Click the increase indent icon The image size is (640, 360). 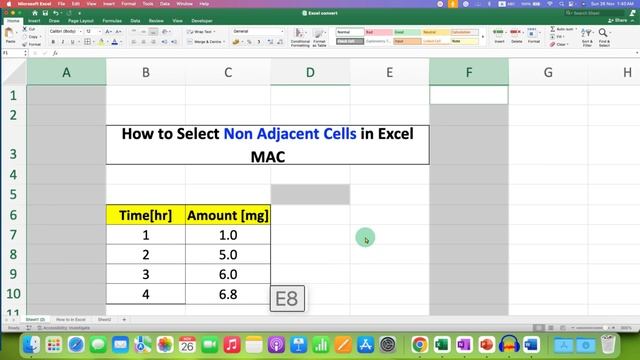(x=174, y=42)
